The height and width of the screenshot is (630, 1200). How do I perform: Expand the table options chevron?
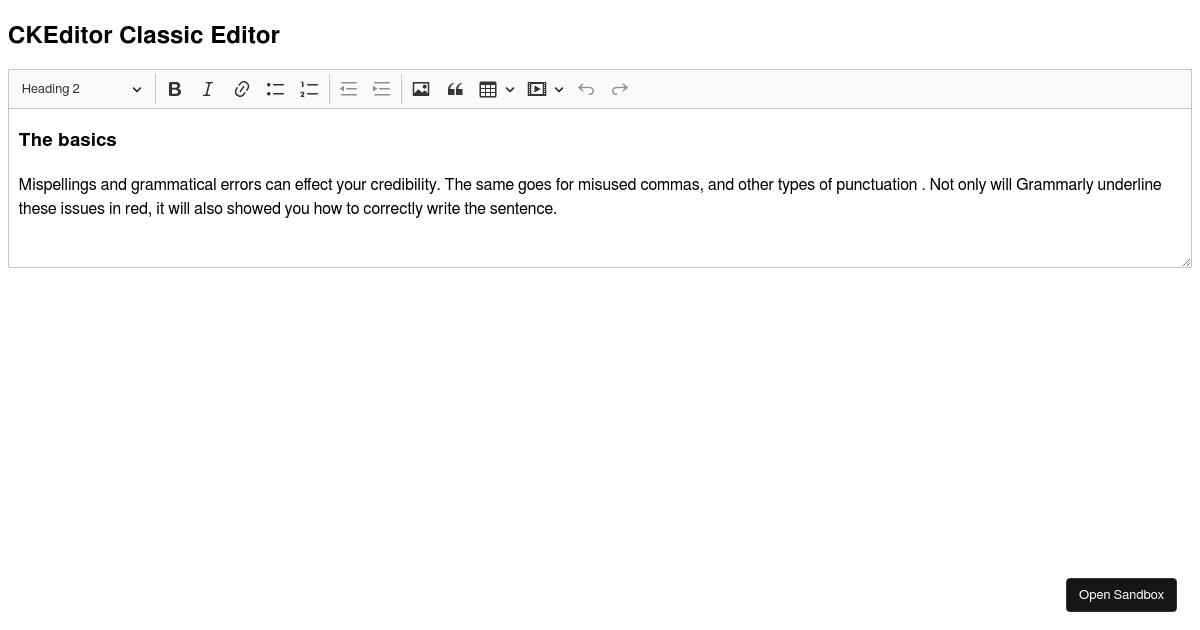pos(510,89)
